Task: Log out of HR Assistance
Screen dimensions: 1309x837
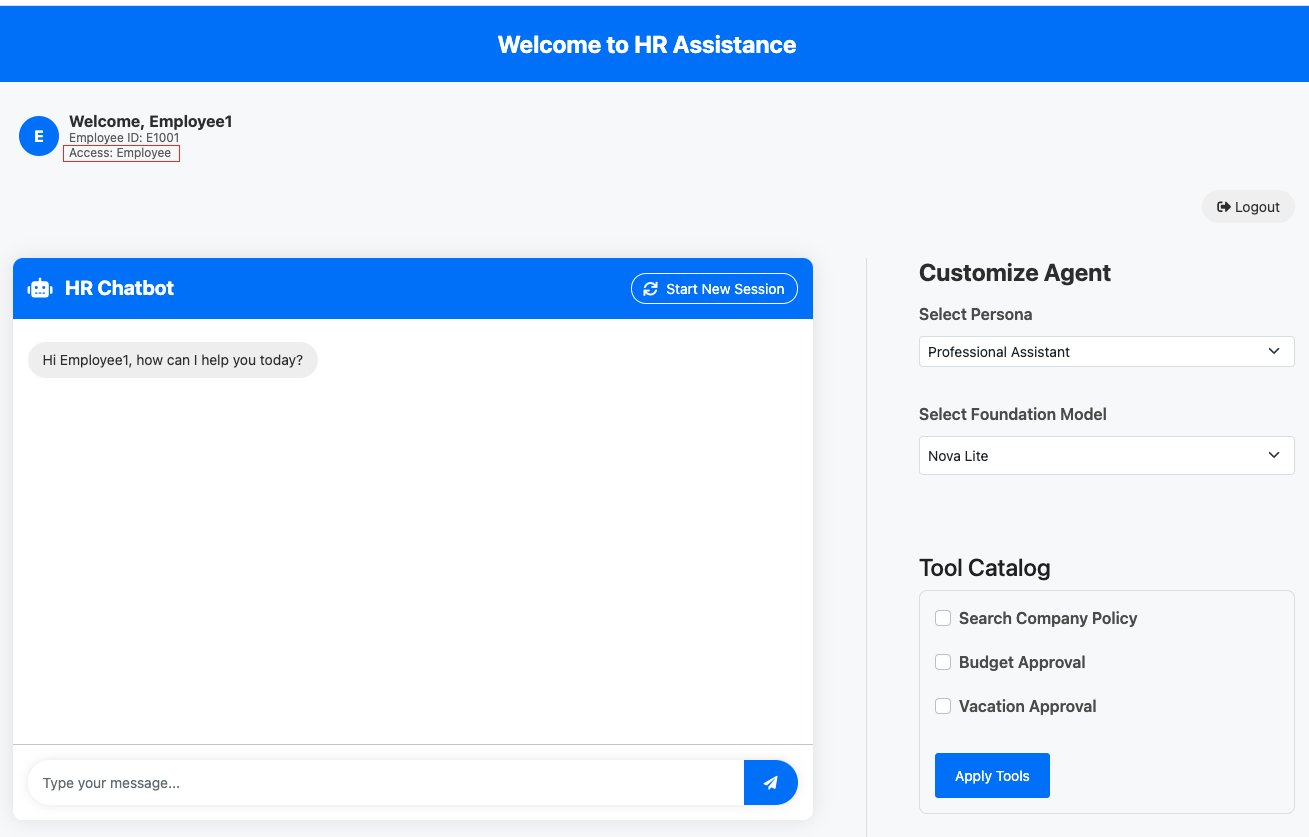Action: 1248,207
